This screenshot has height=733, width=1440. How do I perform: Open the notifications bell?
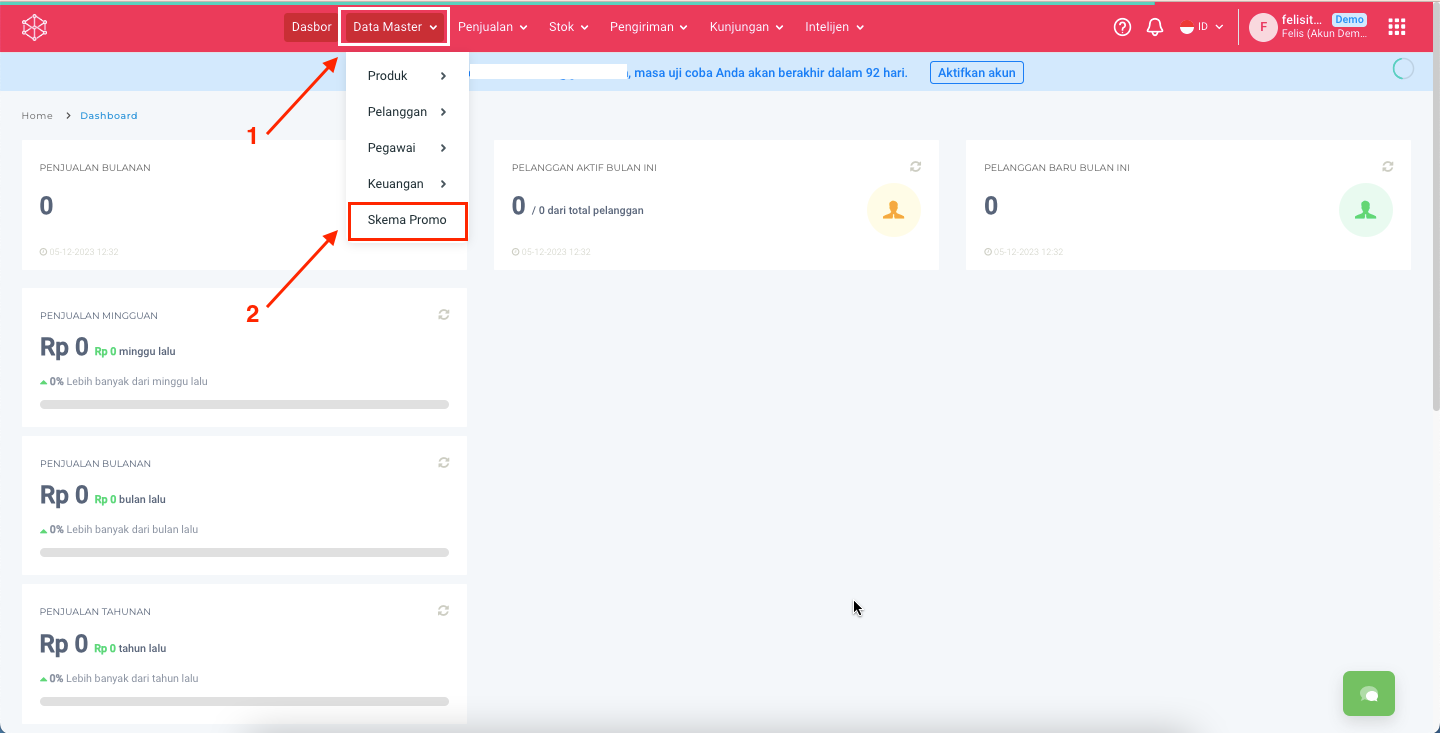coord(1155,28)
